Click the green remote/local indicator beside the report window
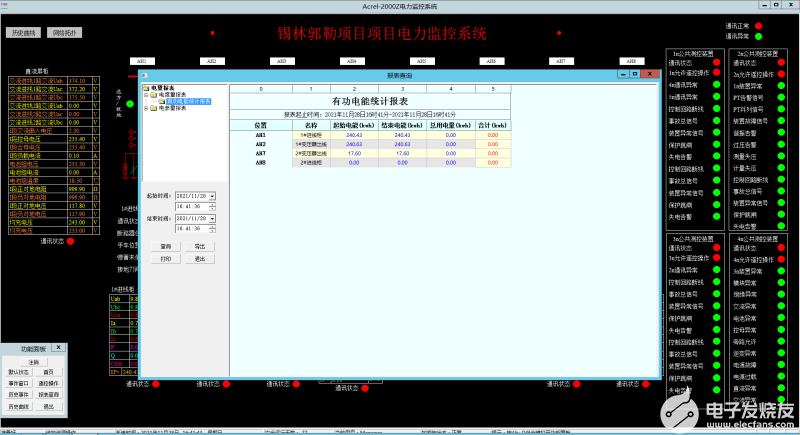800x435 pixels. click(130, 104)
